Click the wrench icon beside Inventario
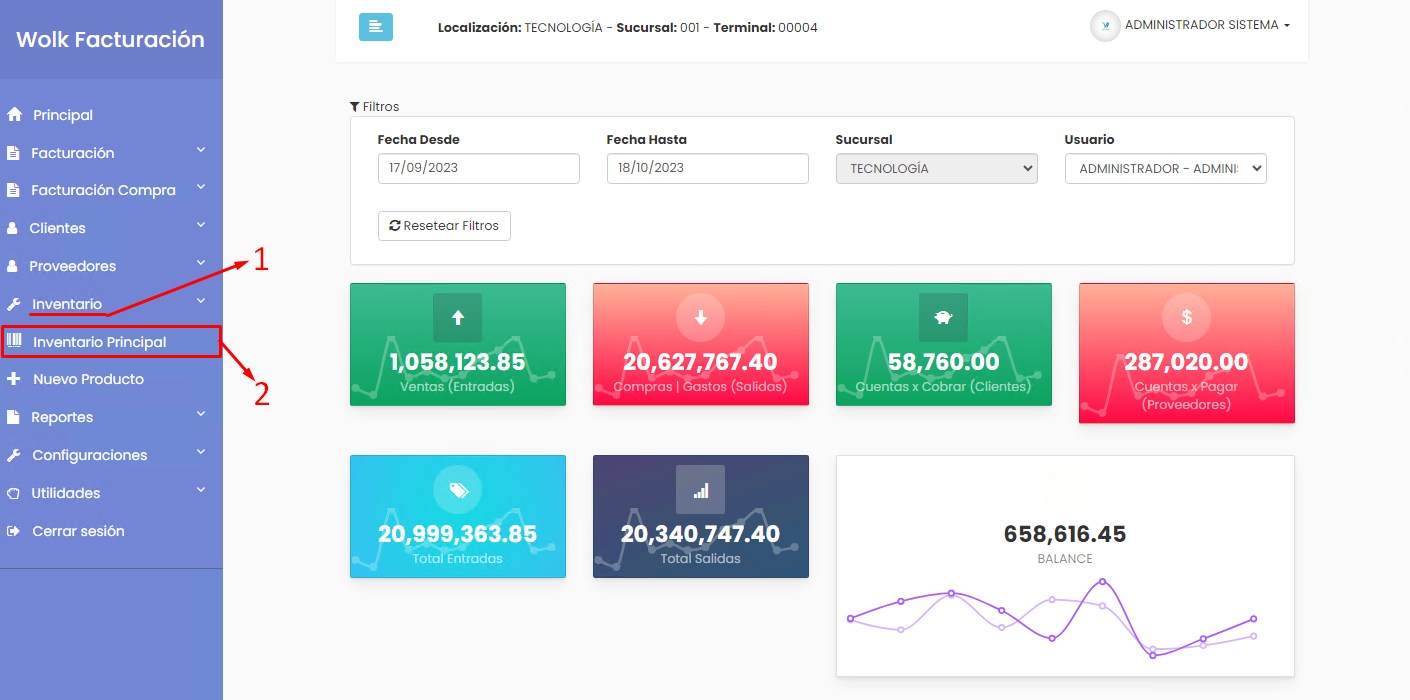 [x=13, y=304]
